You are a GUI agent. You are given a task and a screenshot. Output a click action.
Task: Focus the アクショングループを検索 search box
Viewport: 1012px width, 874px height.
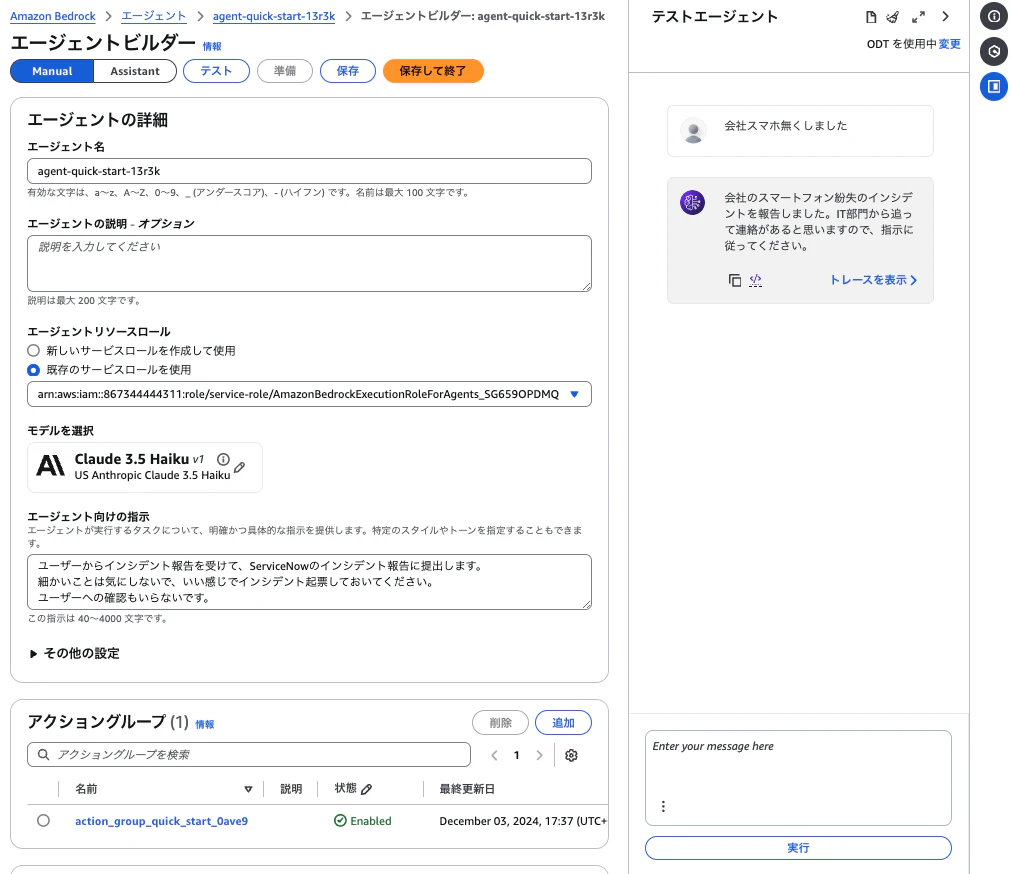click(x=248, y=755)
